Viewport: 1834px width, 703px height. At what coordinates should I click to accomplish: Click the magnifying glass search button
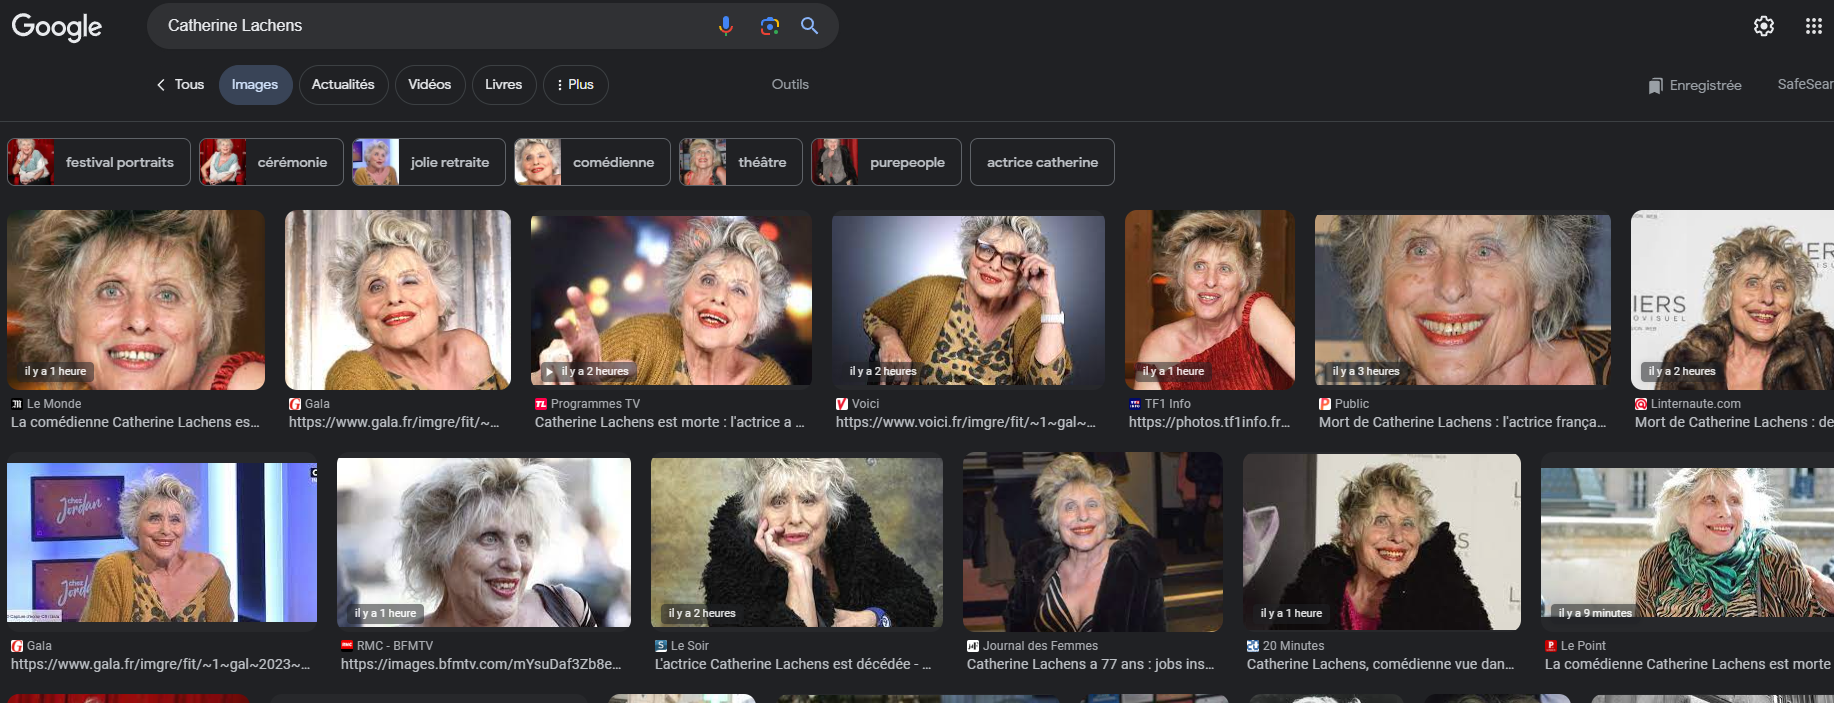pos(809,26)
